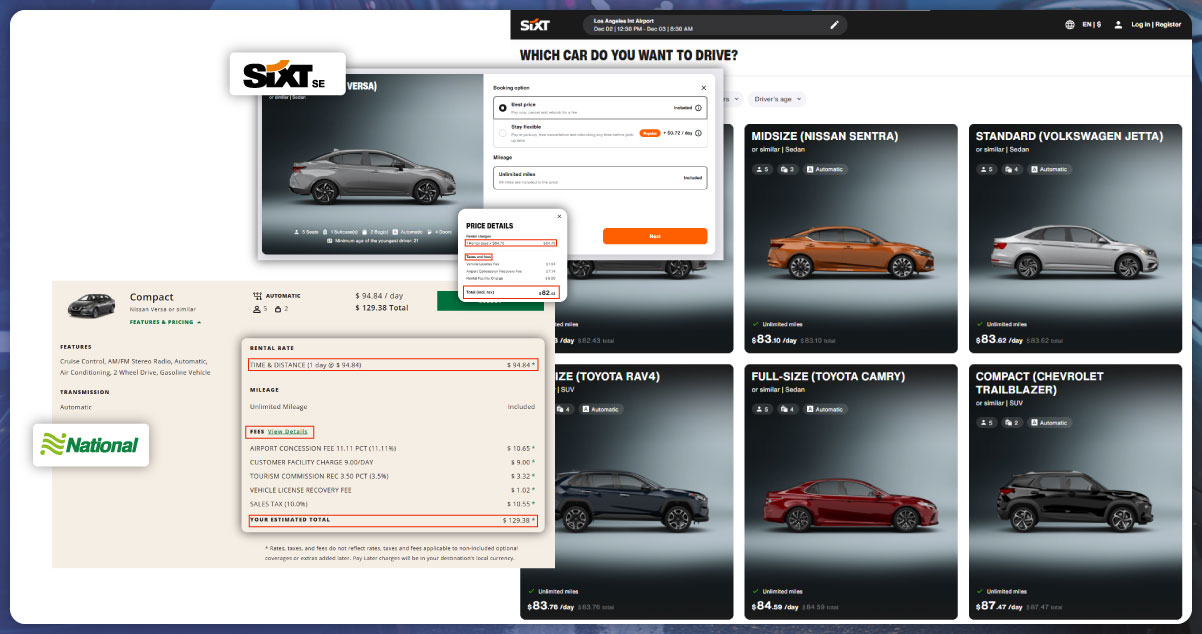
Task: Click the globe language icon
Action: pos(1070,25)
